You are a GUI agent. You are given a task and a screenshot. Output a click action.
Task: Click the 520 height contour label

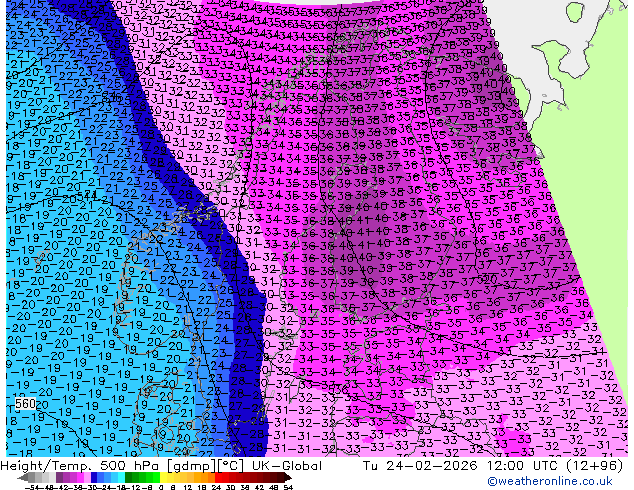tap(487, 279)
